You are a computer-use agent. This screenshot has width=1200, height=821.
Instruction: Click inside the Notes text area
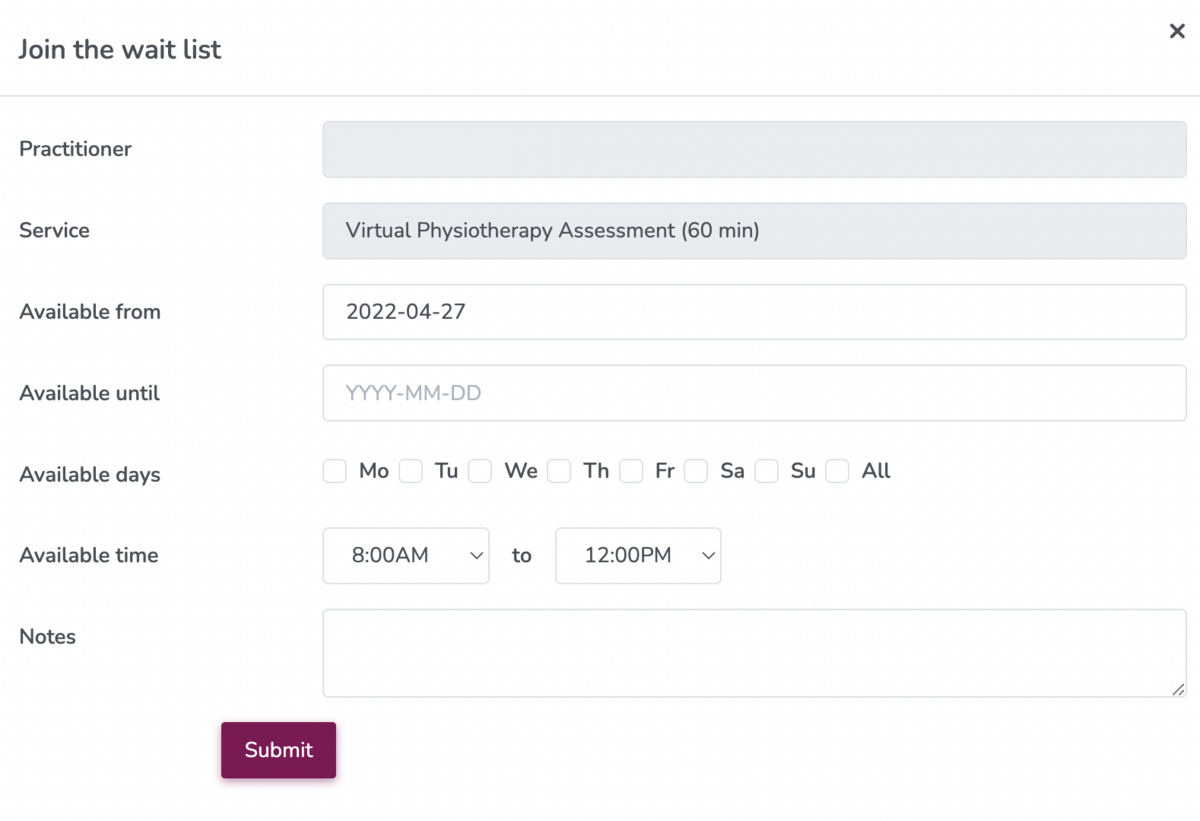pos(754,653)
